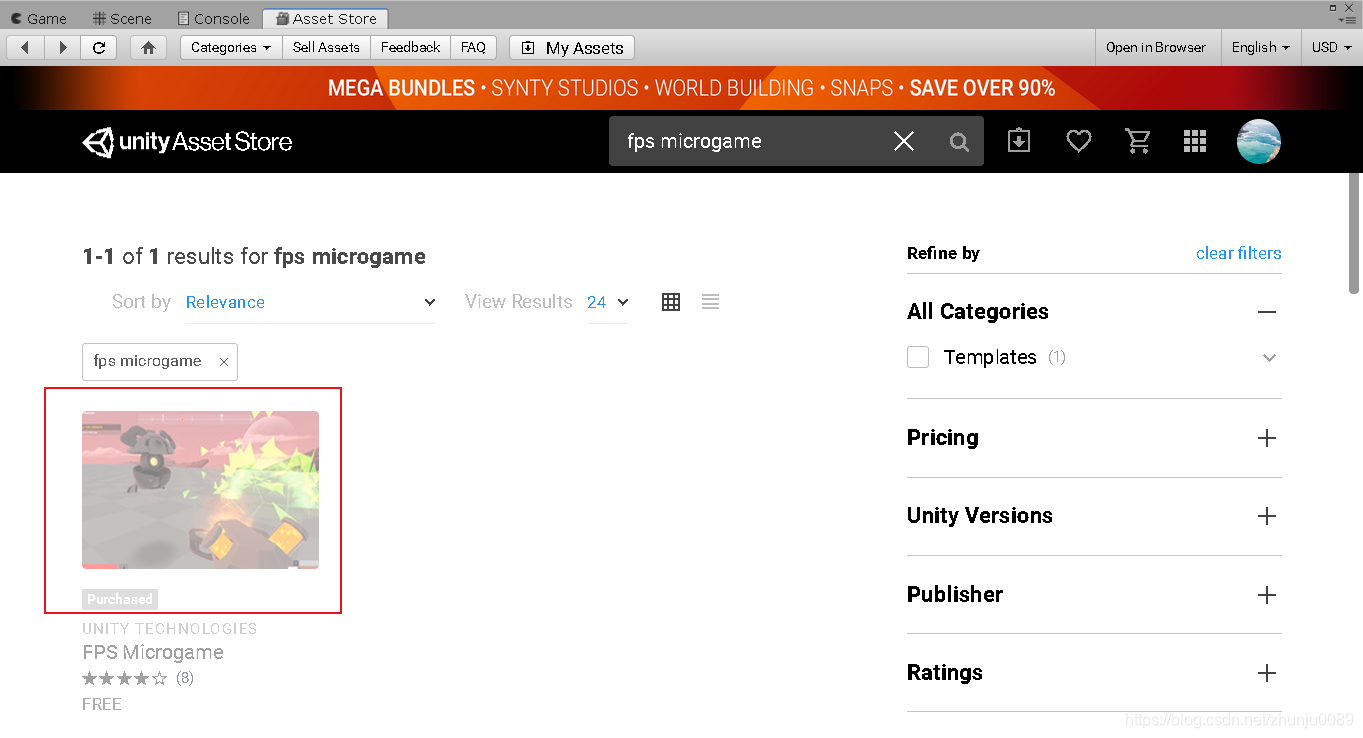1363x738 pixels.
Task: Expand the Unity Versions filter
Action: (1267, 516)
